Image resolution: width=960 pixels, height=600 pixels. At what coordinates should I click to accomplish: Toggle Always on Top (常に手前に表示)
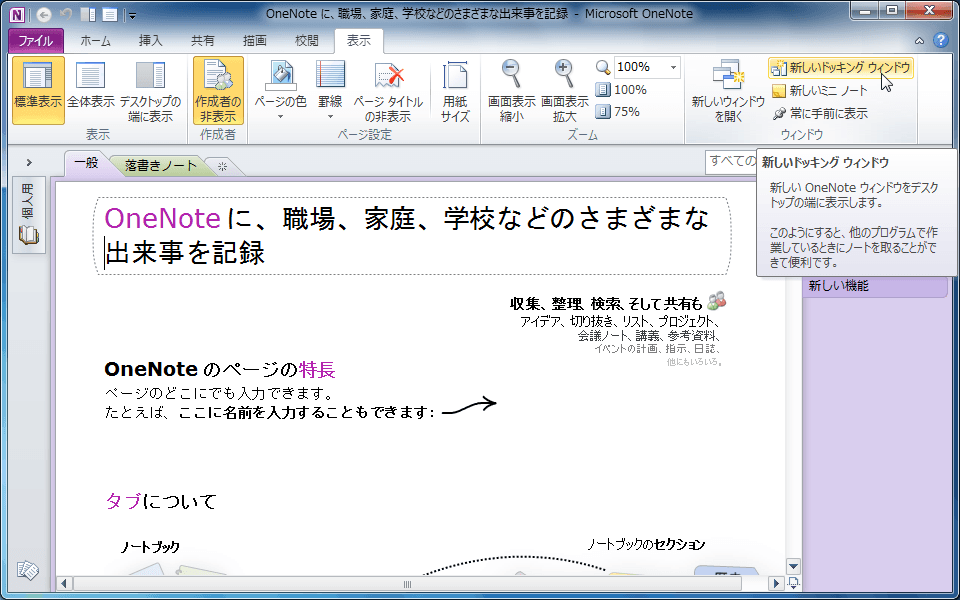tap(819, 113)
